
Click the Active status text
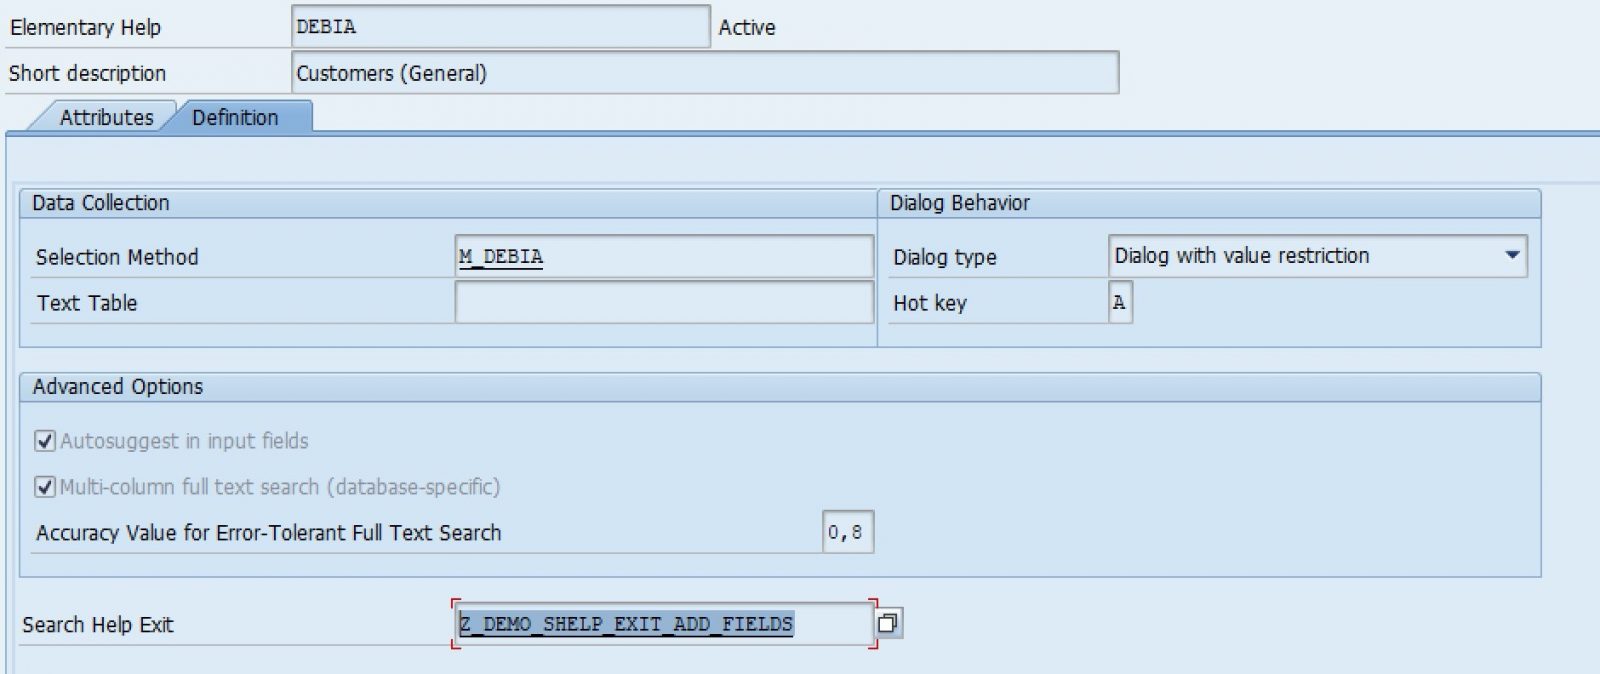click(747, 28)
